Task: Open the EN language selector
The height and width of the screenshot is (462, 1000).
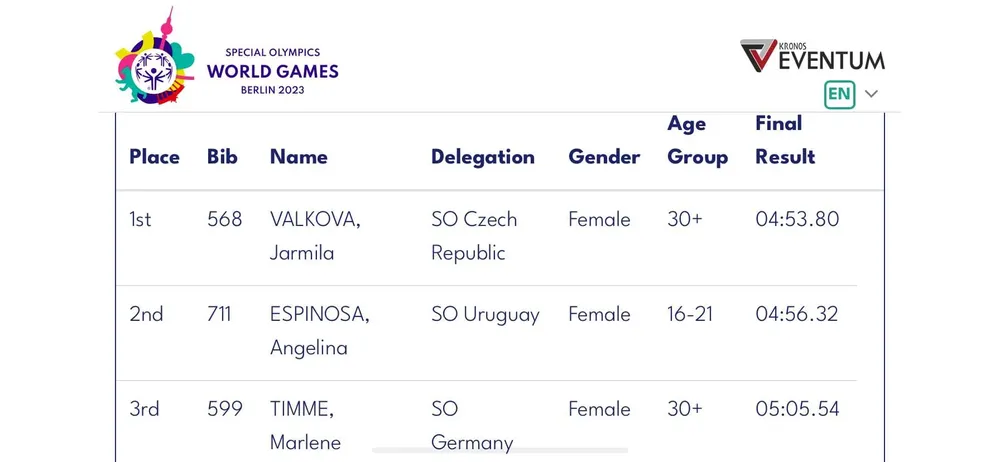Action: tap(839, 94)
